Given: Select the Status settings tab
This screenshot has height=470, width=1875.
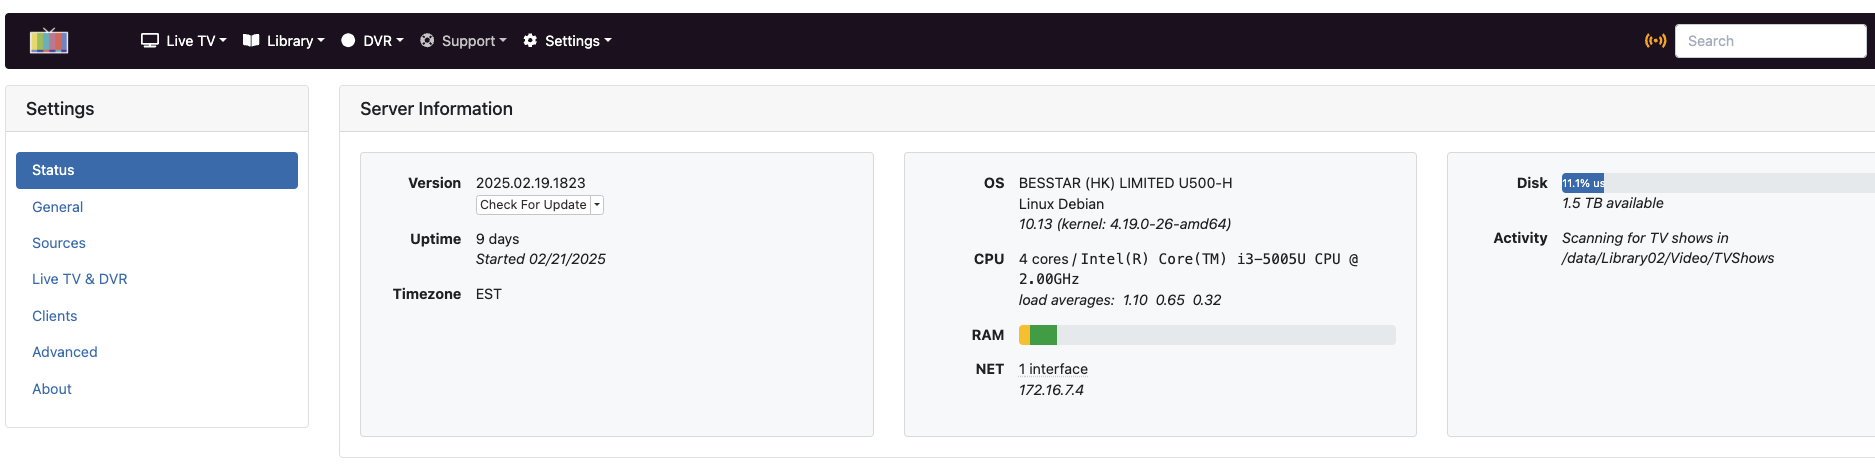Looking at the screenshot, I should point(157,170).
